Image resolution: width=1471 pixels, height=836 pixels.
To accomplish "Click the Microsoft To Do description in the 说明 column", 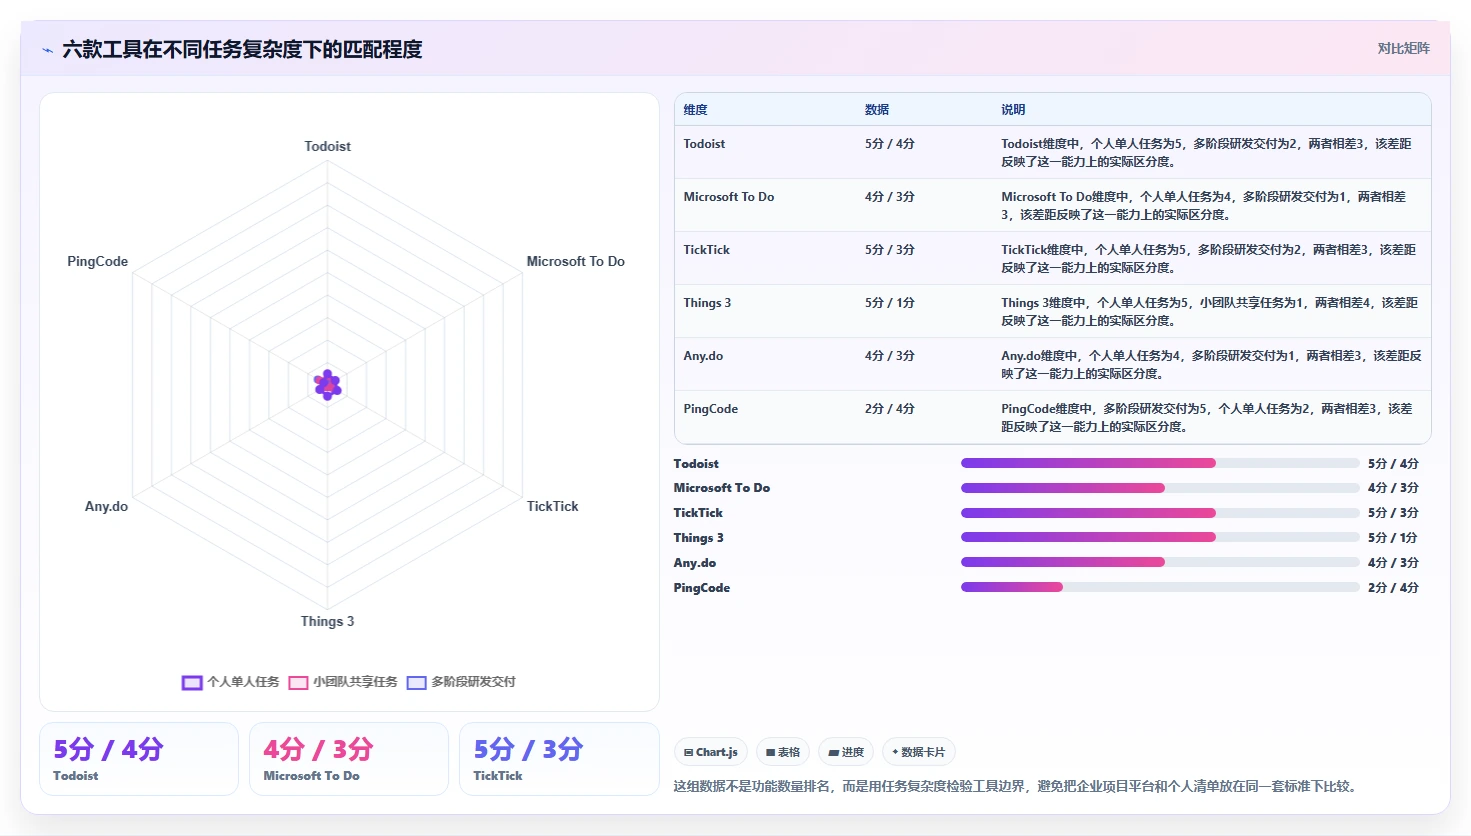I will pyautogui.click(x=1204, y=206).
